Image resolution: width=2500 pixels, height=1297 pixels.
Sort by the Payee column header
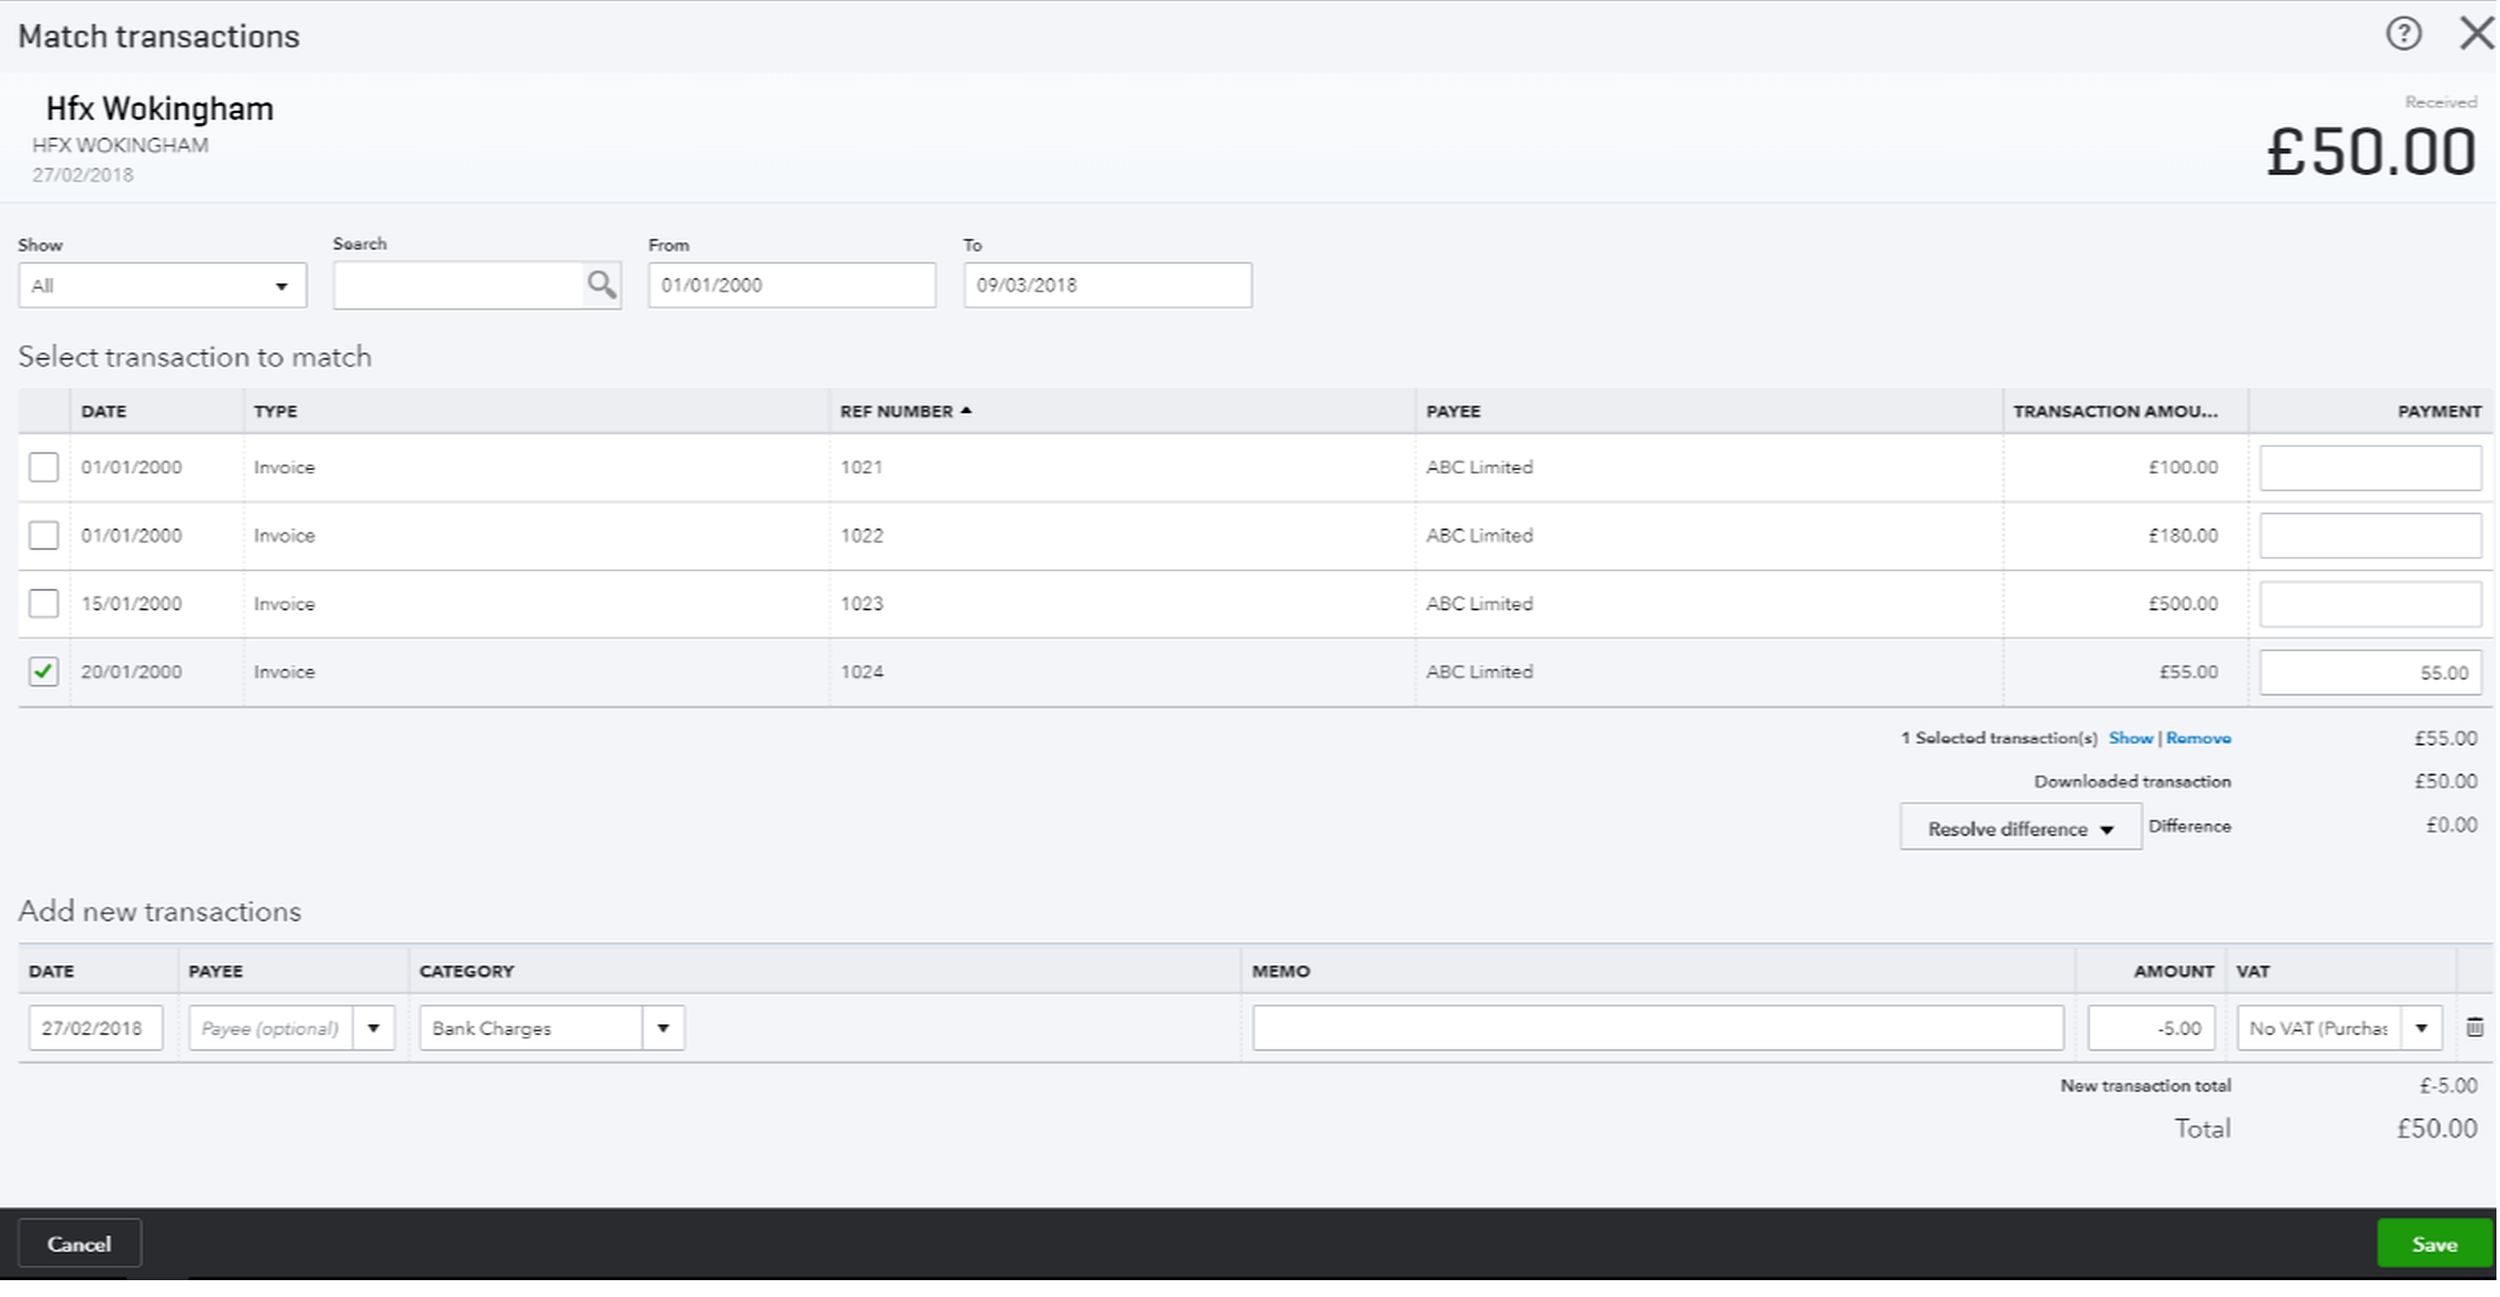[x=1453, y=411]
